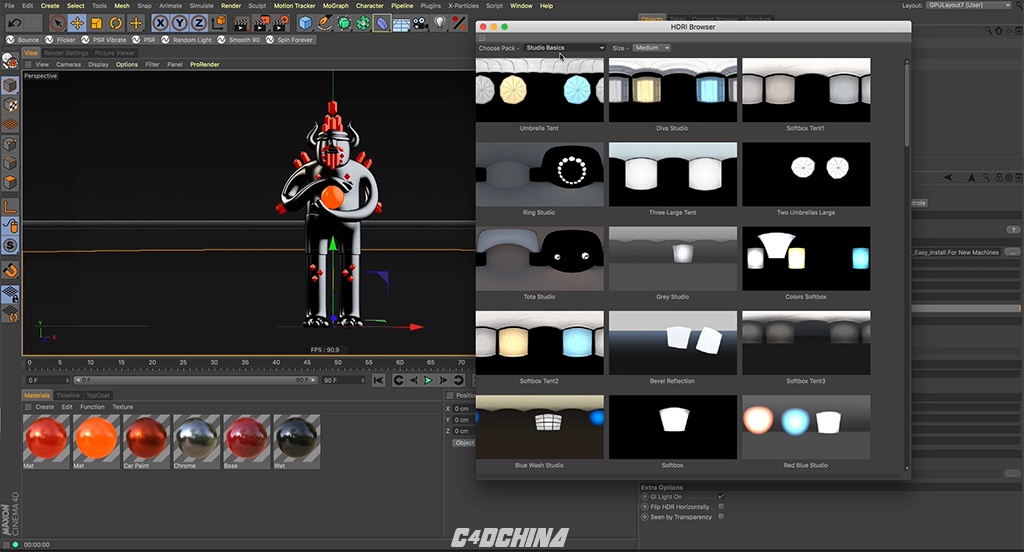
Task: Open the materials Texture menu
Action: [x=122, y=407]
